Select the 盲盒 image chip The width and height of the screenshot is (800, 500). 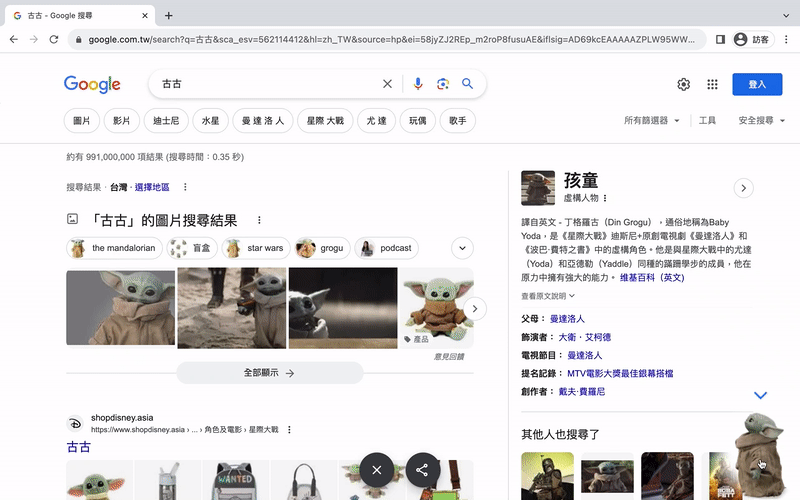[192, 248]
